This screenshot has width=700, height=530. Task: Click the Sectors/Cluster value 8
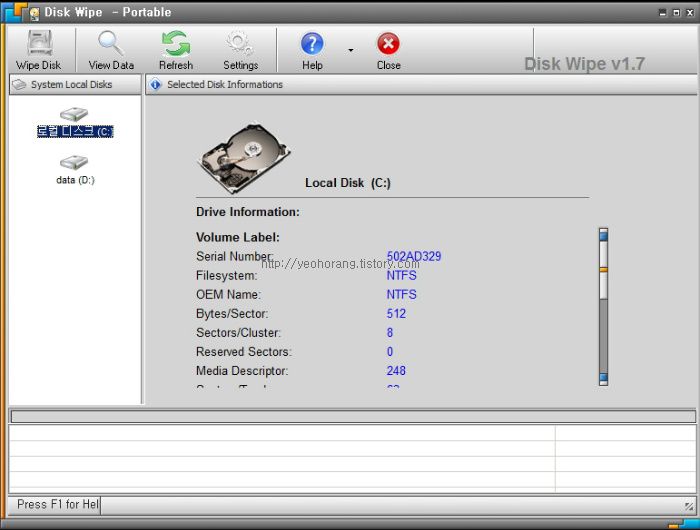pos(390,333)
